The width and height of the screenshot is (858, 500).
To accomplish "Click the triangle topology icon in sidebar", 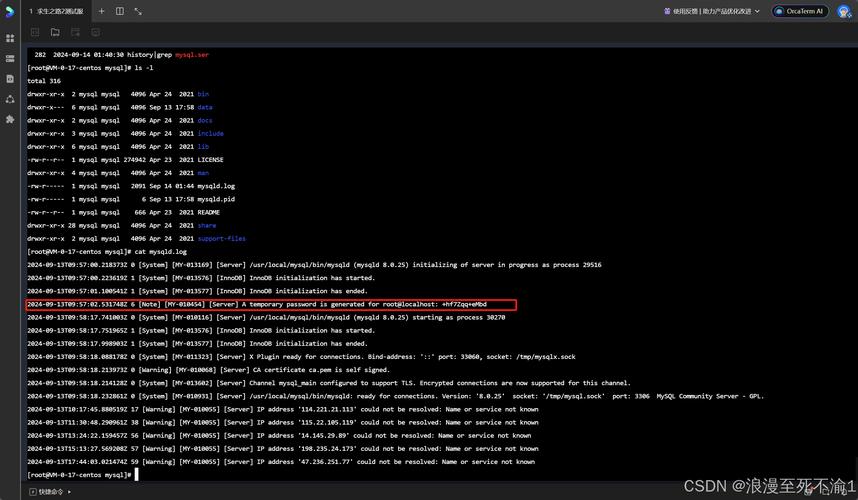I will pyautogui.click(x=10, y=99).
